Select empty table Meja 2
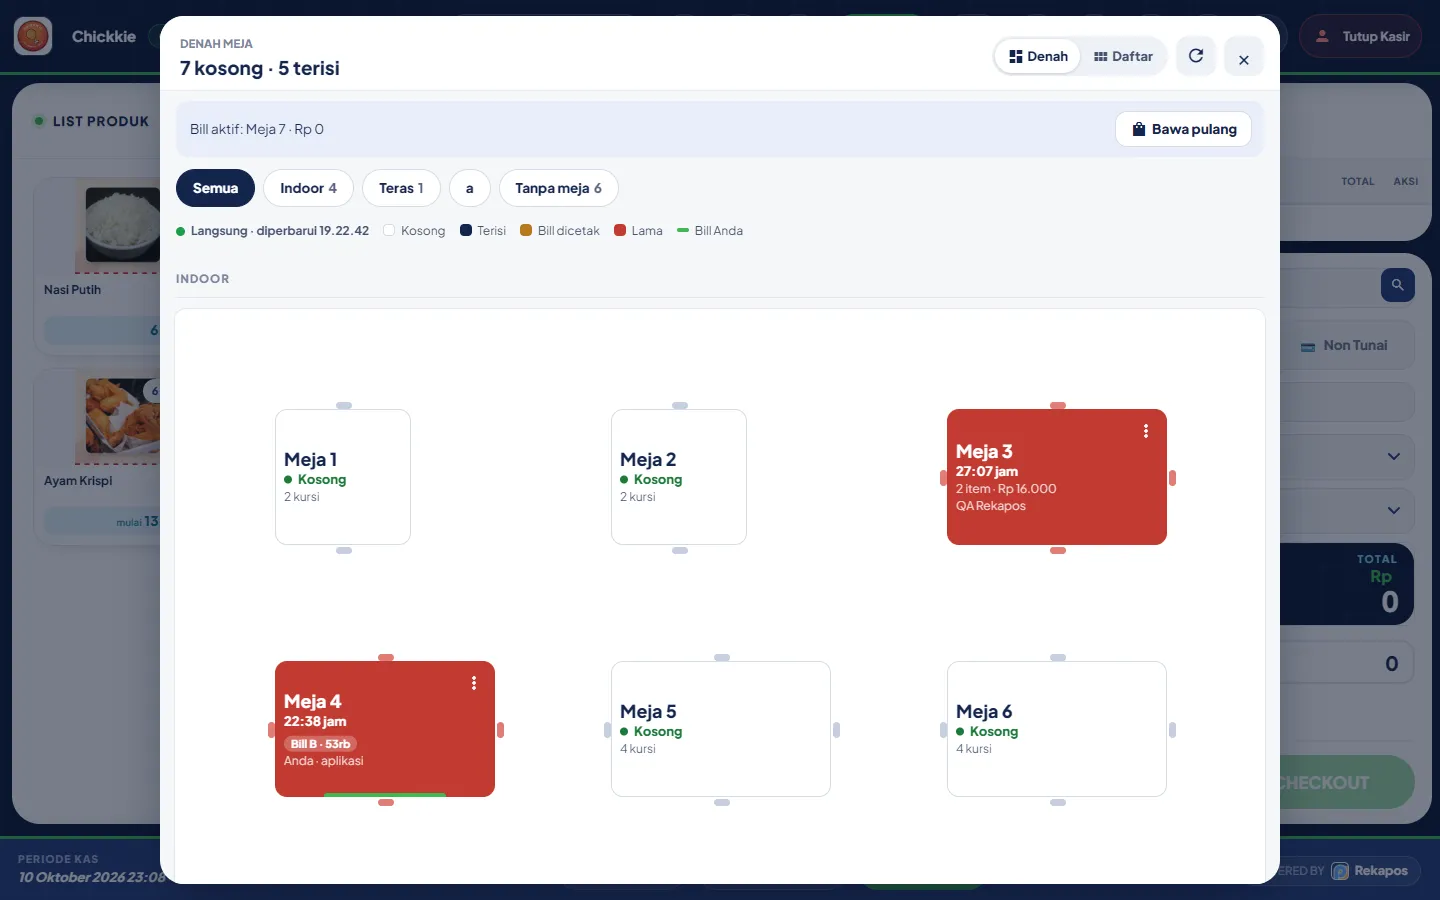The width and height of the screenshot is (1440, 900). click(679, 477)
